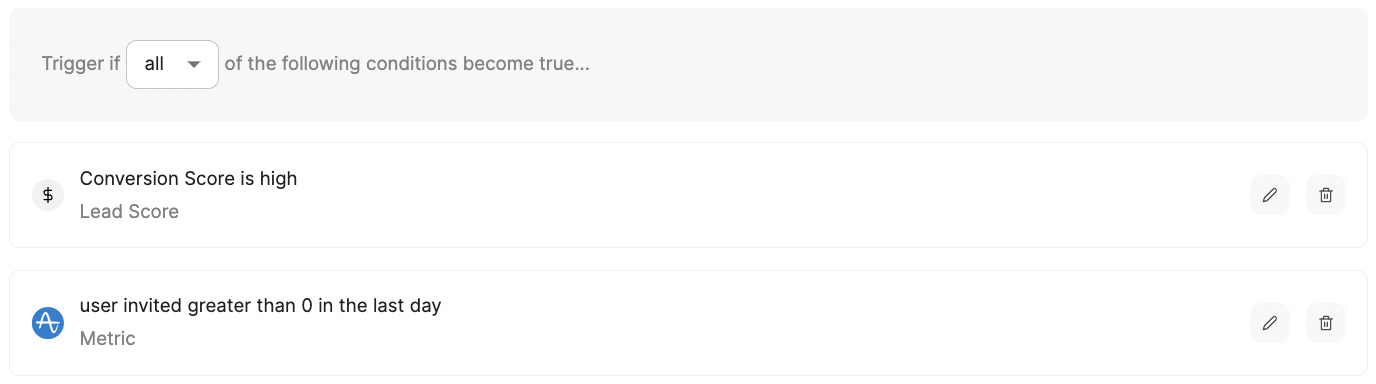Click the dollar sign Lead Score icon

tap(48, 195)
